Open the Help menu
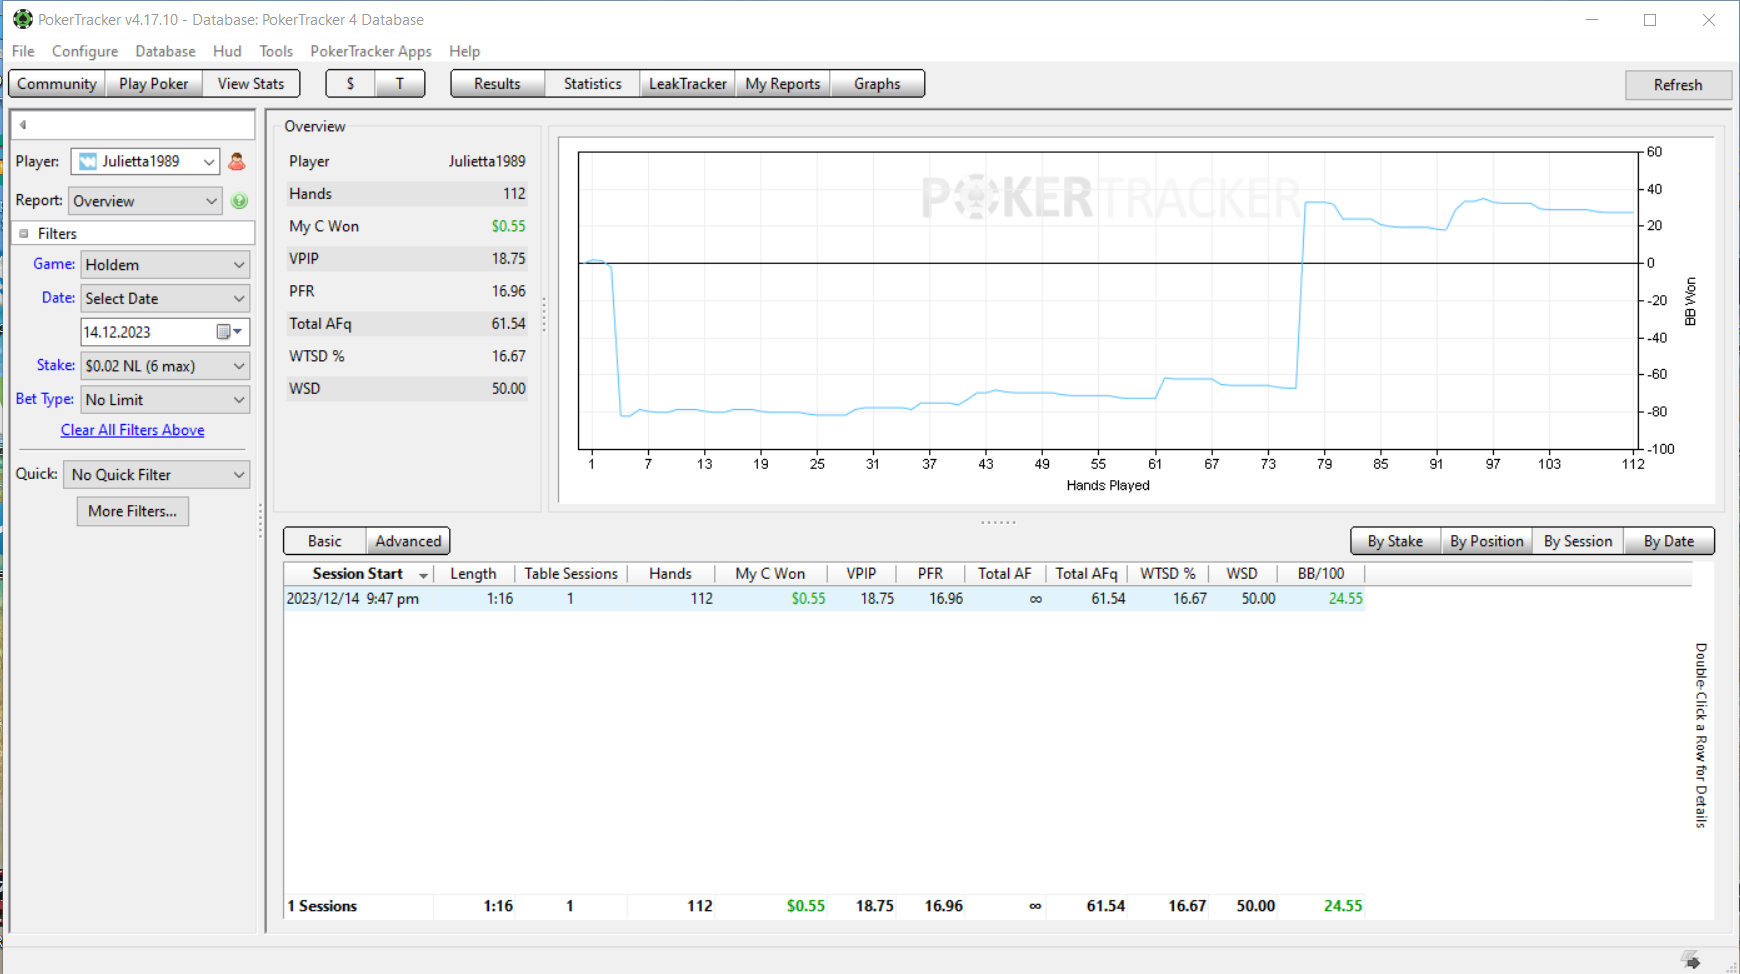 point(464,51)
